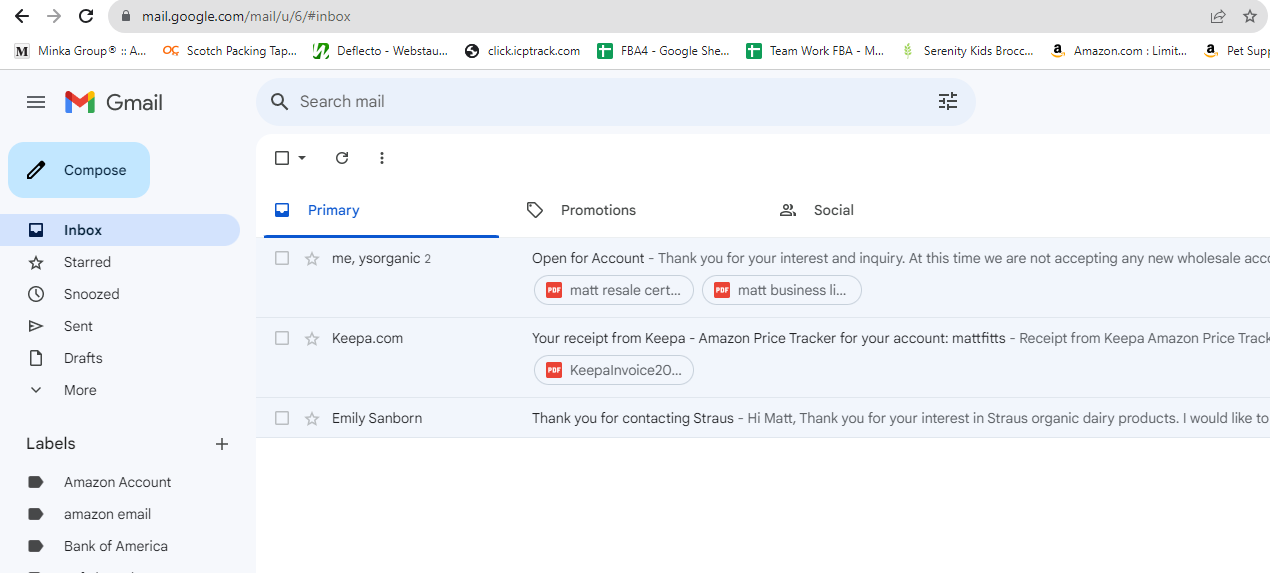
Task: Open Deflecto Webstaurant bookmark
Action: tap(381, 51)
